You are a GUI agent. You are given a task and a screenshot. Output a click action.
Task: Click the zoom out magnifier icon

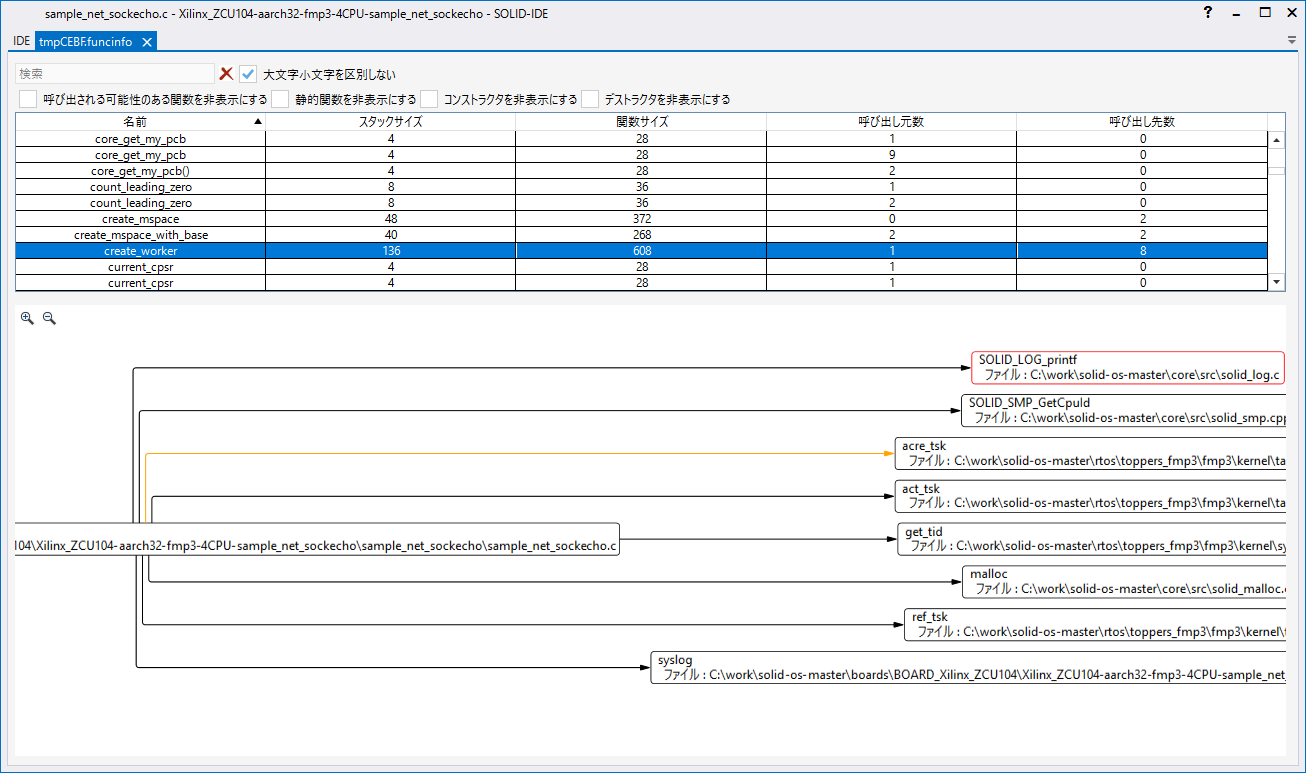(x=49, y=318)
